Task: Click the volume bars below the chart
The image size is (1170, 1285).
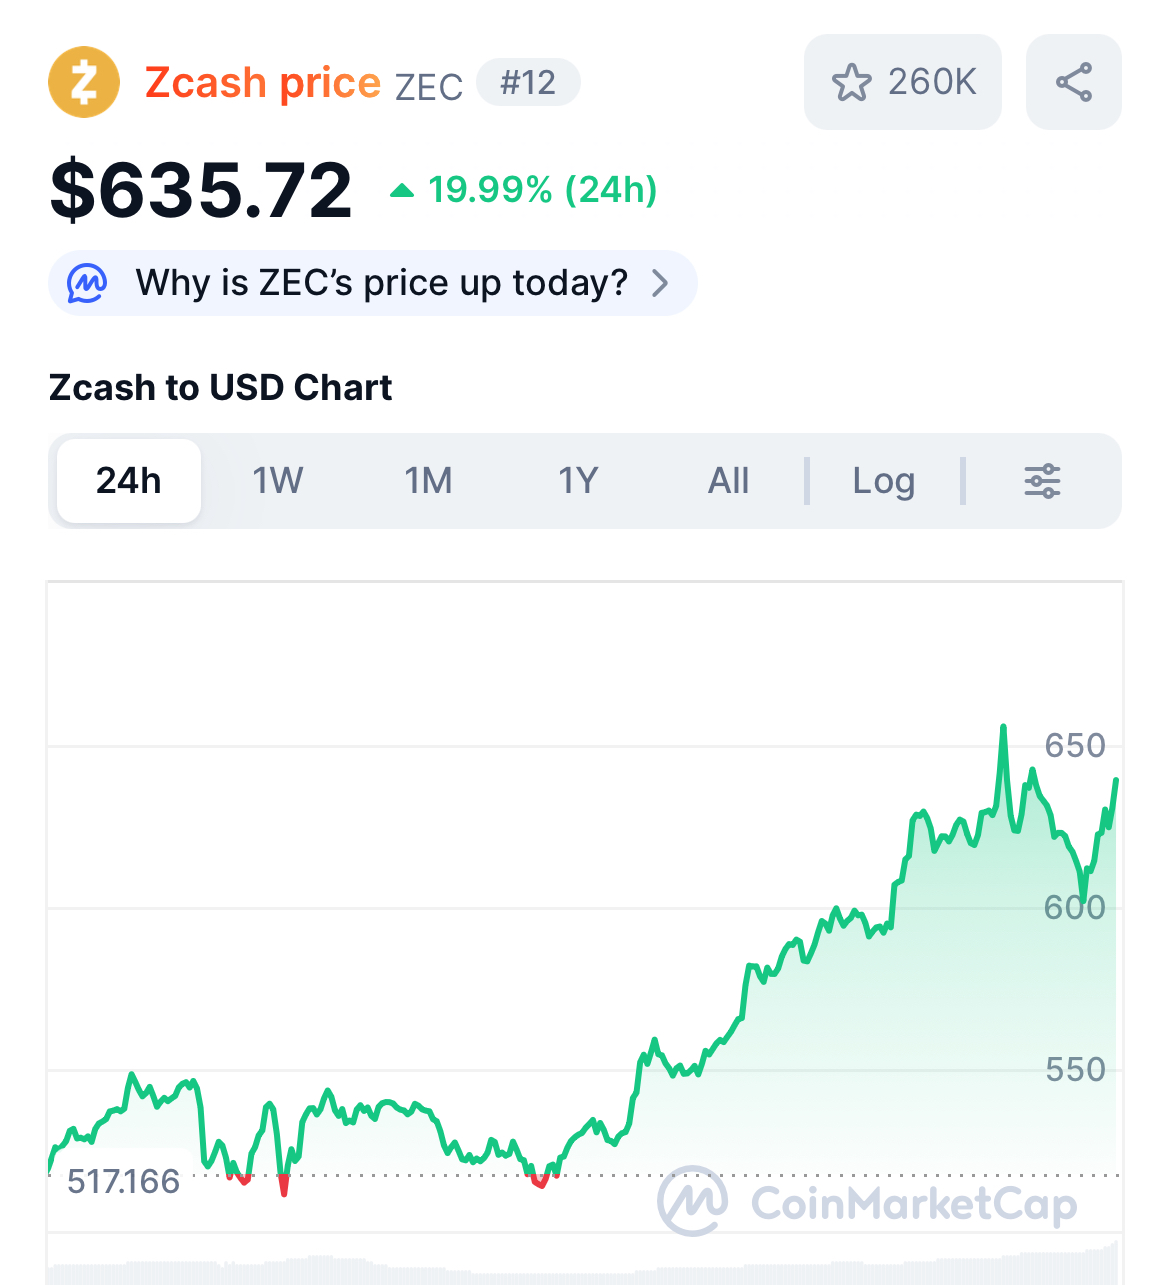Action: [584, 1266]
